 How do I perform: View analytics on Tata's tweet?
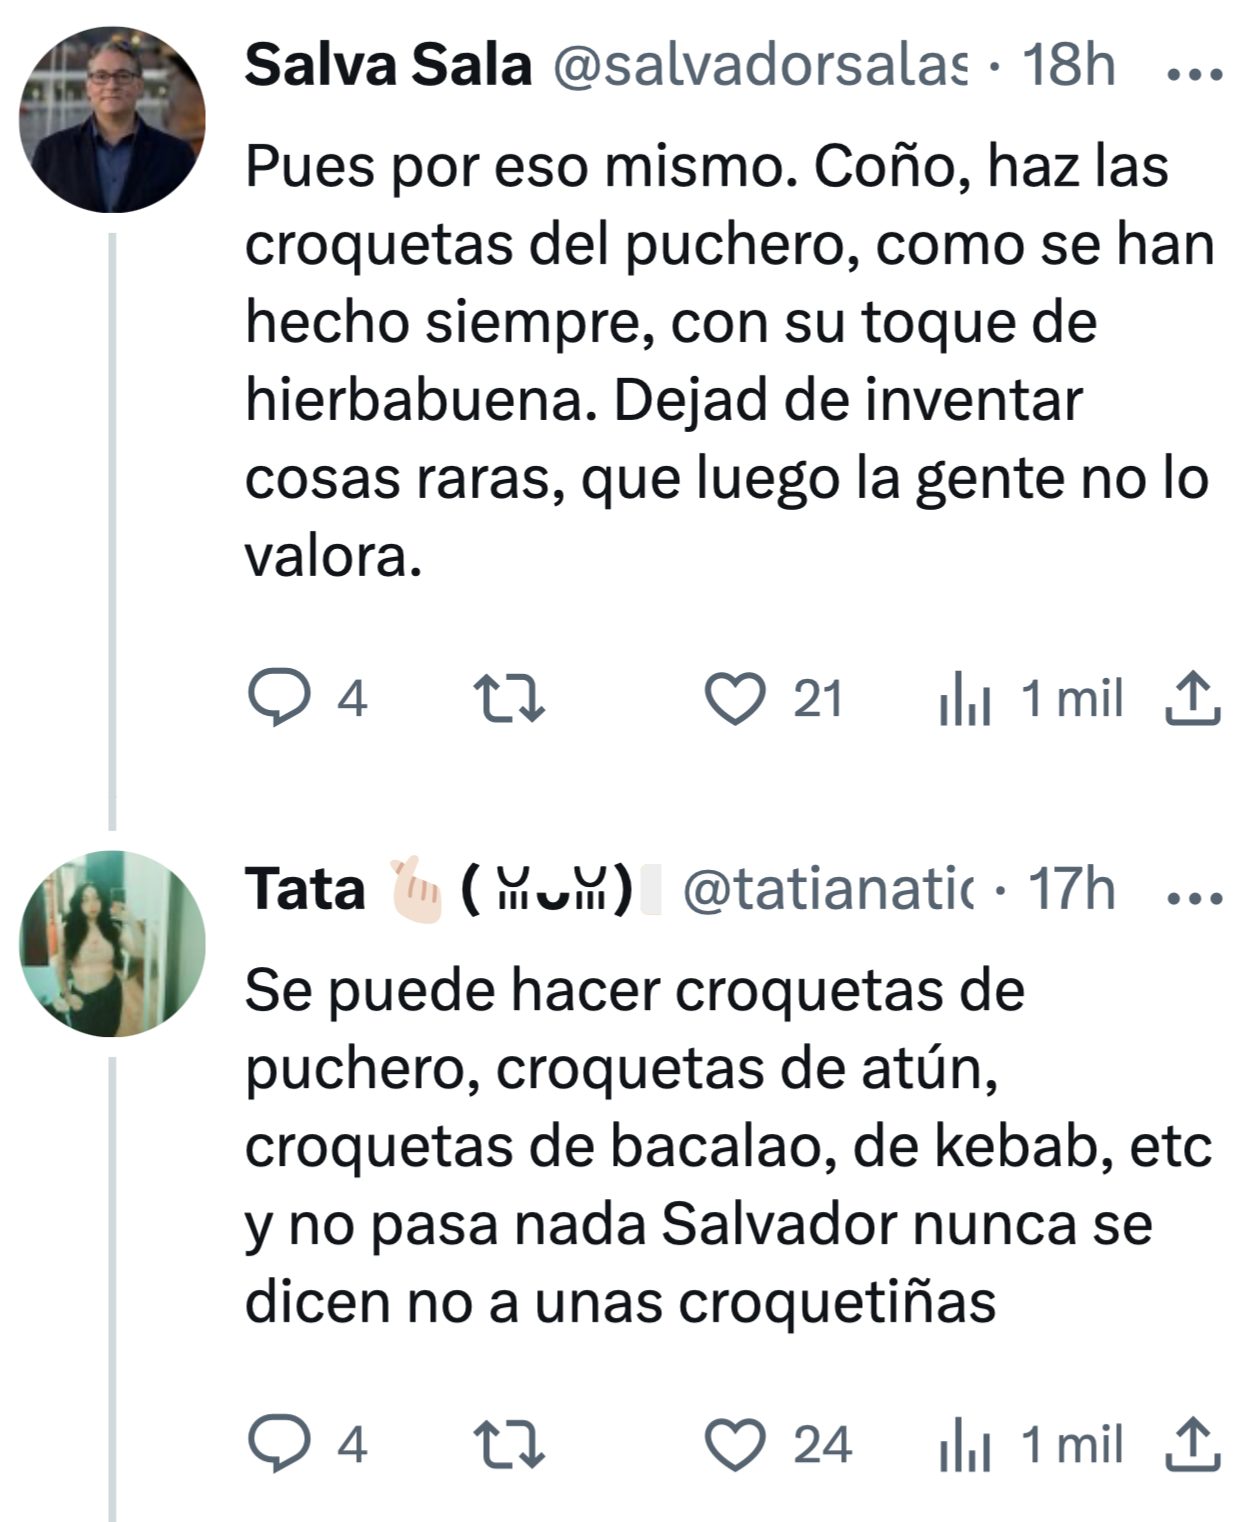(x=965, y=1445)
